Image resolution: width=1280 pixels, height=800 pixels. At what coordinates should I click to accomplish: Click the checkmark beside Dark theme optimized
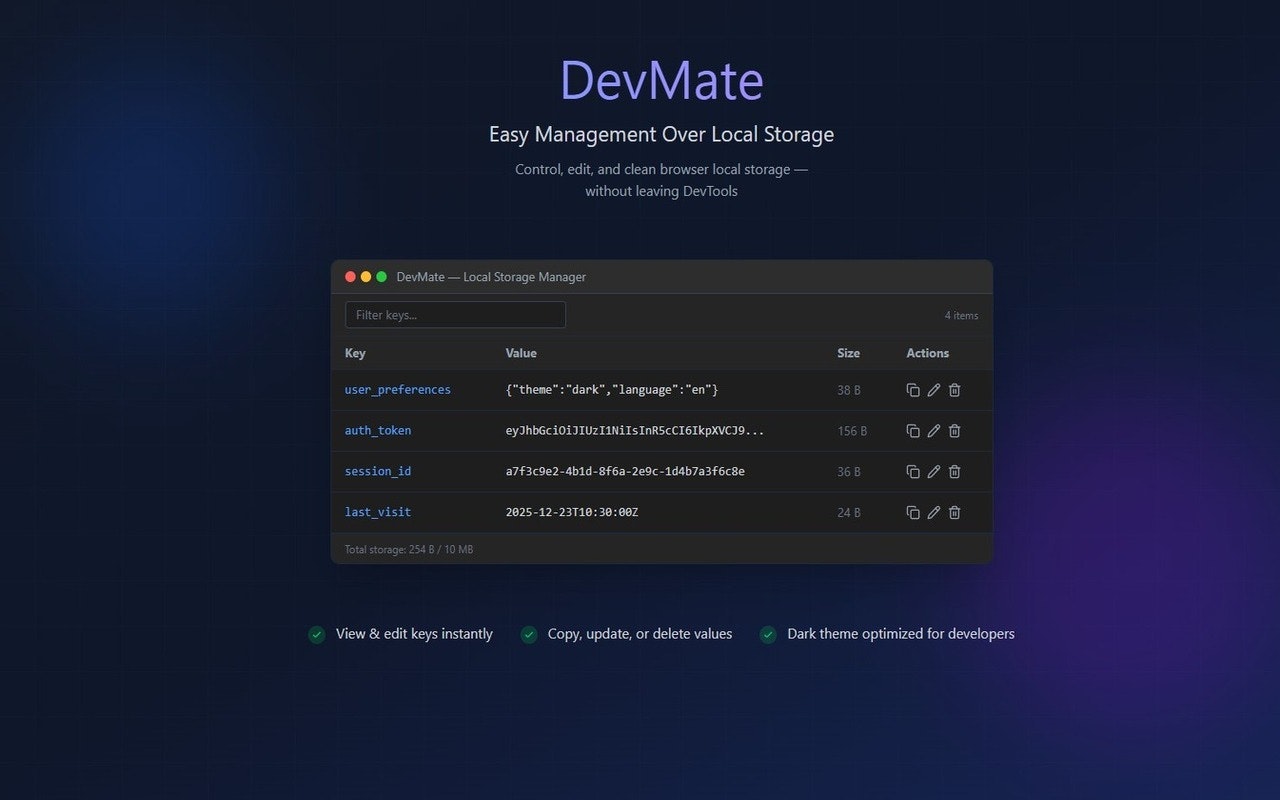tap(768, 634)
